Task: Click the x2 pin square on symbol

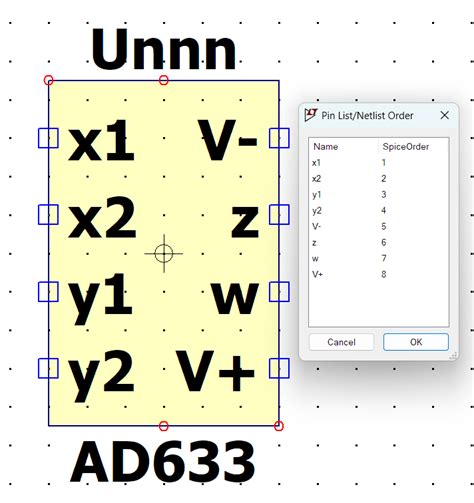Action: 48,215
